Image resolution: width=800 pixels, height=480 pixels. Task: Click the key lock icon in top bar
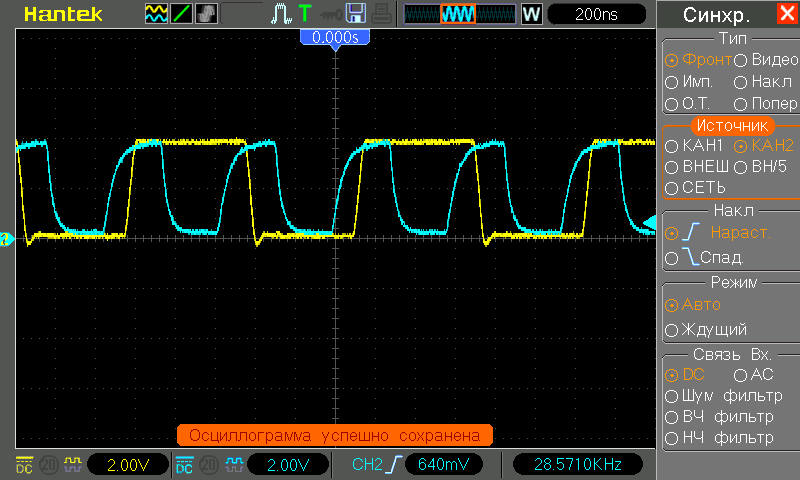(x=328, y=14)
